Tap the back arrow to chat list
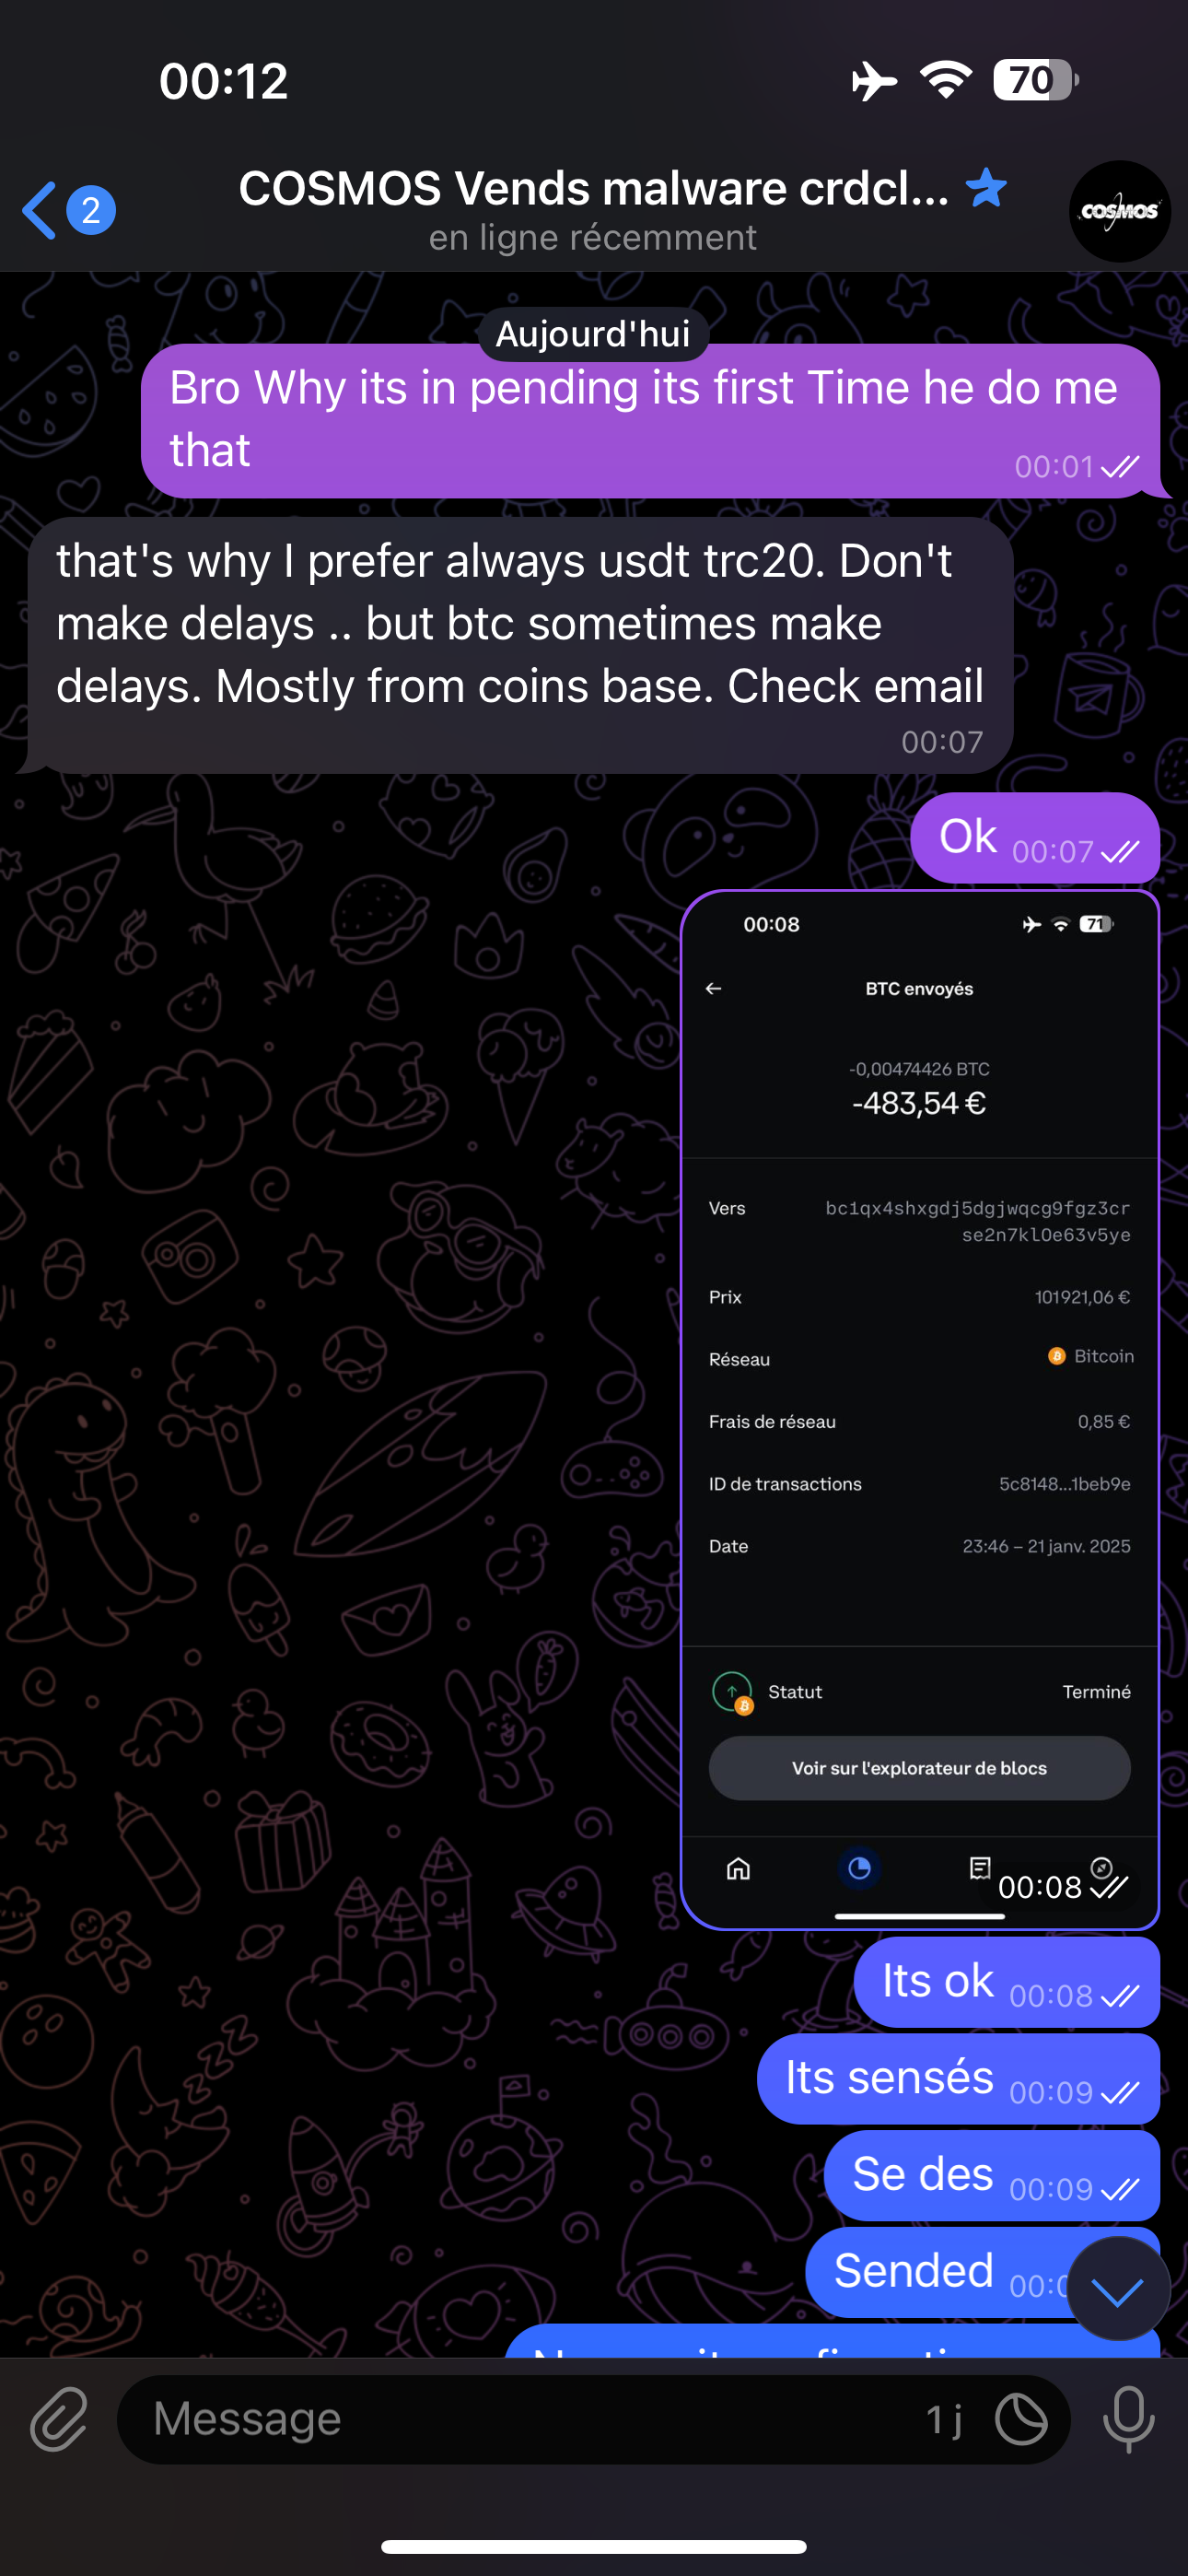1188x2576 pixels. (40, 211)
